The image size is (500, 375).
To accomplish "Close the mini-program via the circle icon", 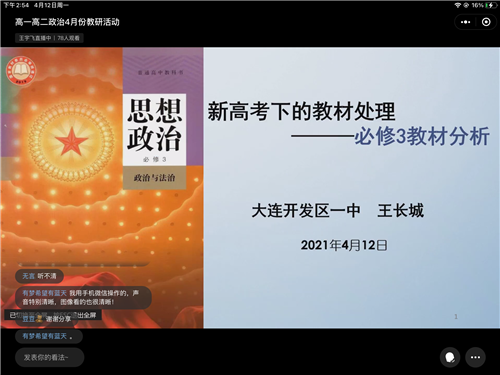I will coord(486,22).
